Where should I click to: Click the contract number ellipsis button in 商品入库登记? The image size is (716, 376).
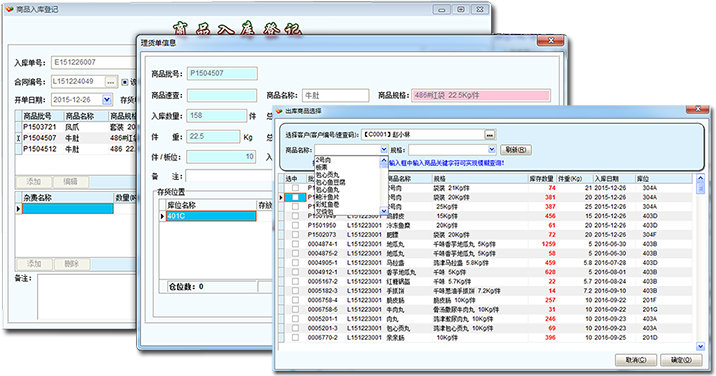pos(111,82)
